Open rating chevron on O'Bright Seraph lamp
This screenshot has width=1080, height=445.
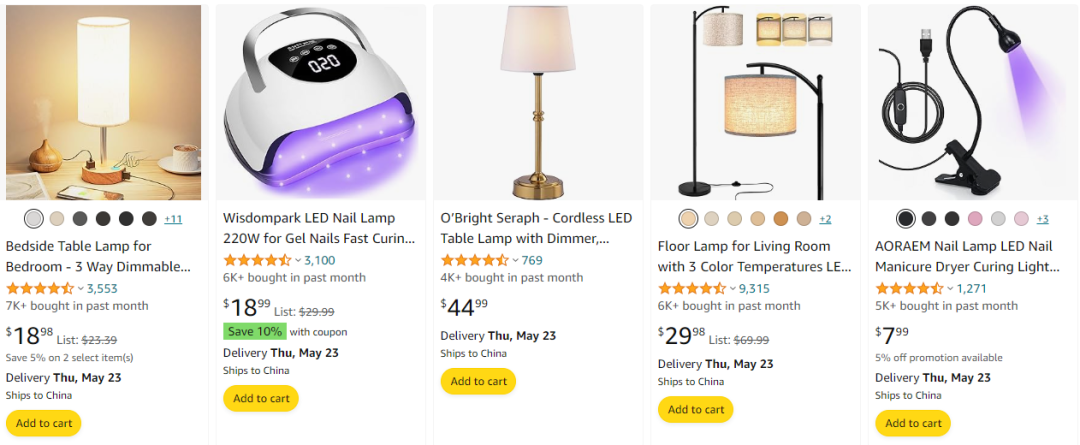[x=515, y=260]
